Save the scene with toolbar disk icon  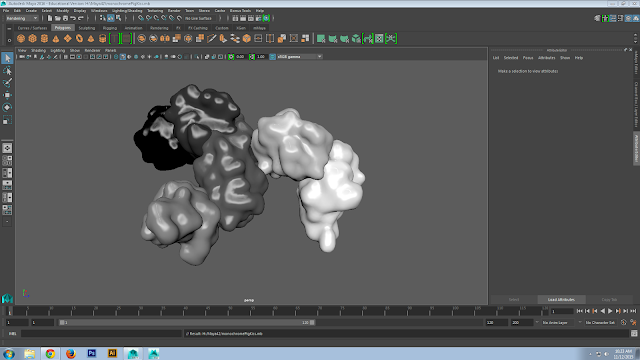click(65, 18)
